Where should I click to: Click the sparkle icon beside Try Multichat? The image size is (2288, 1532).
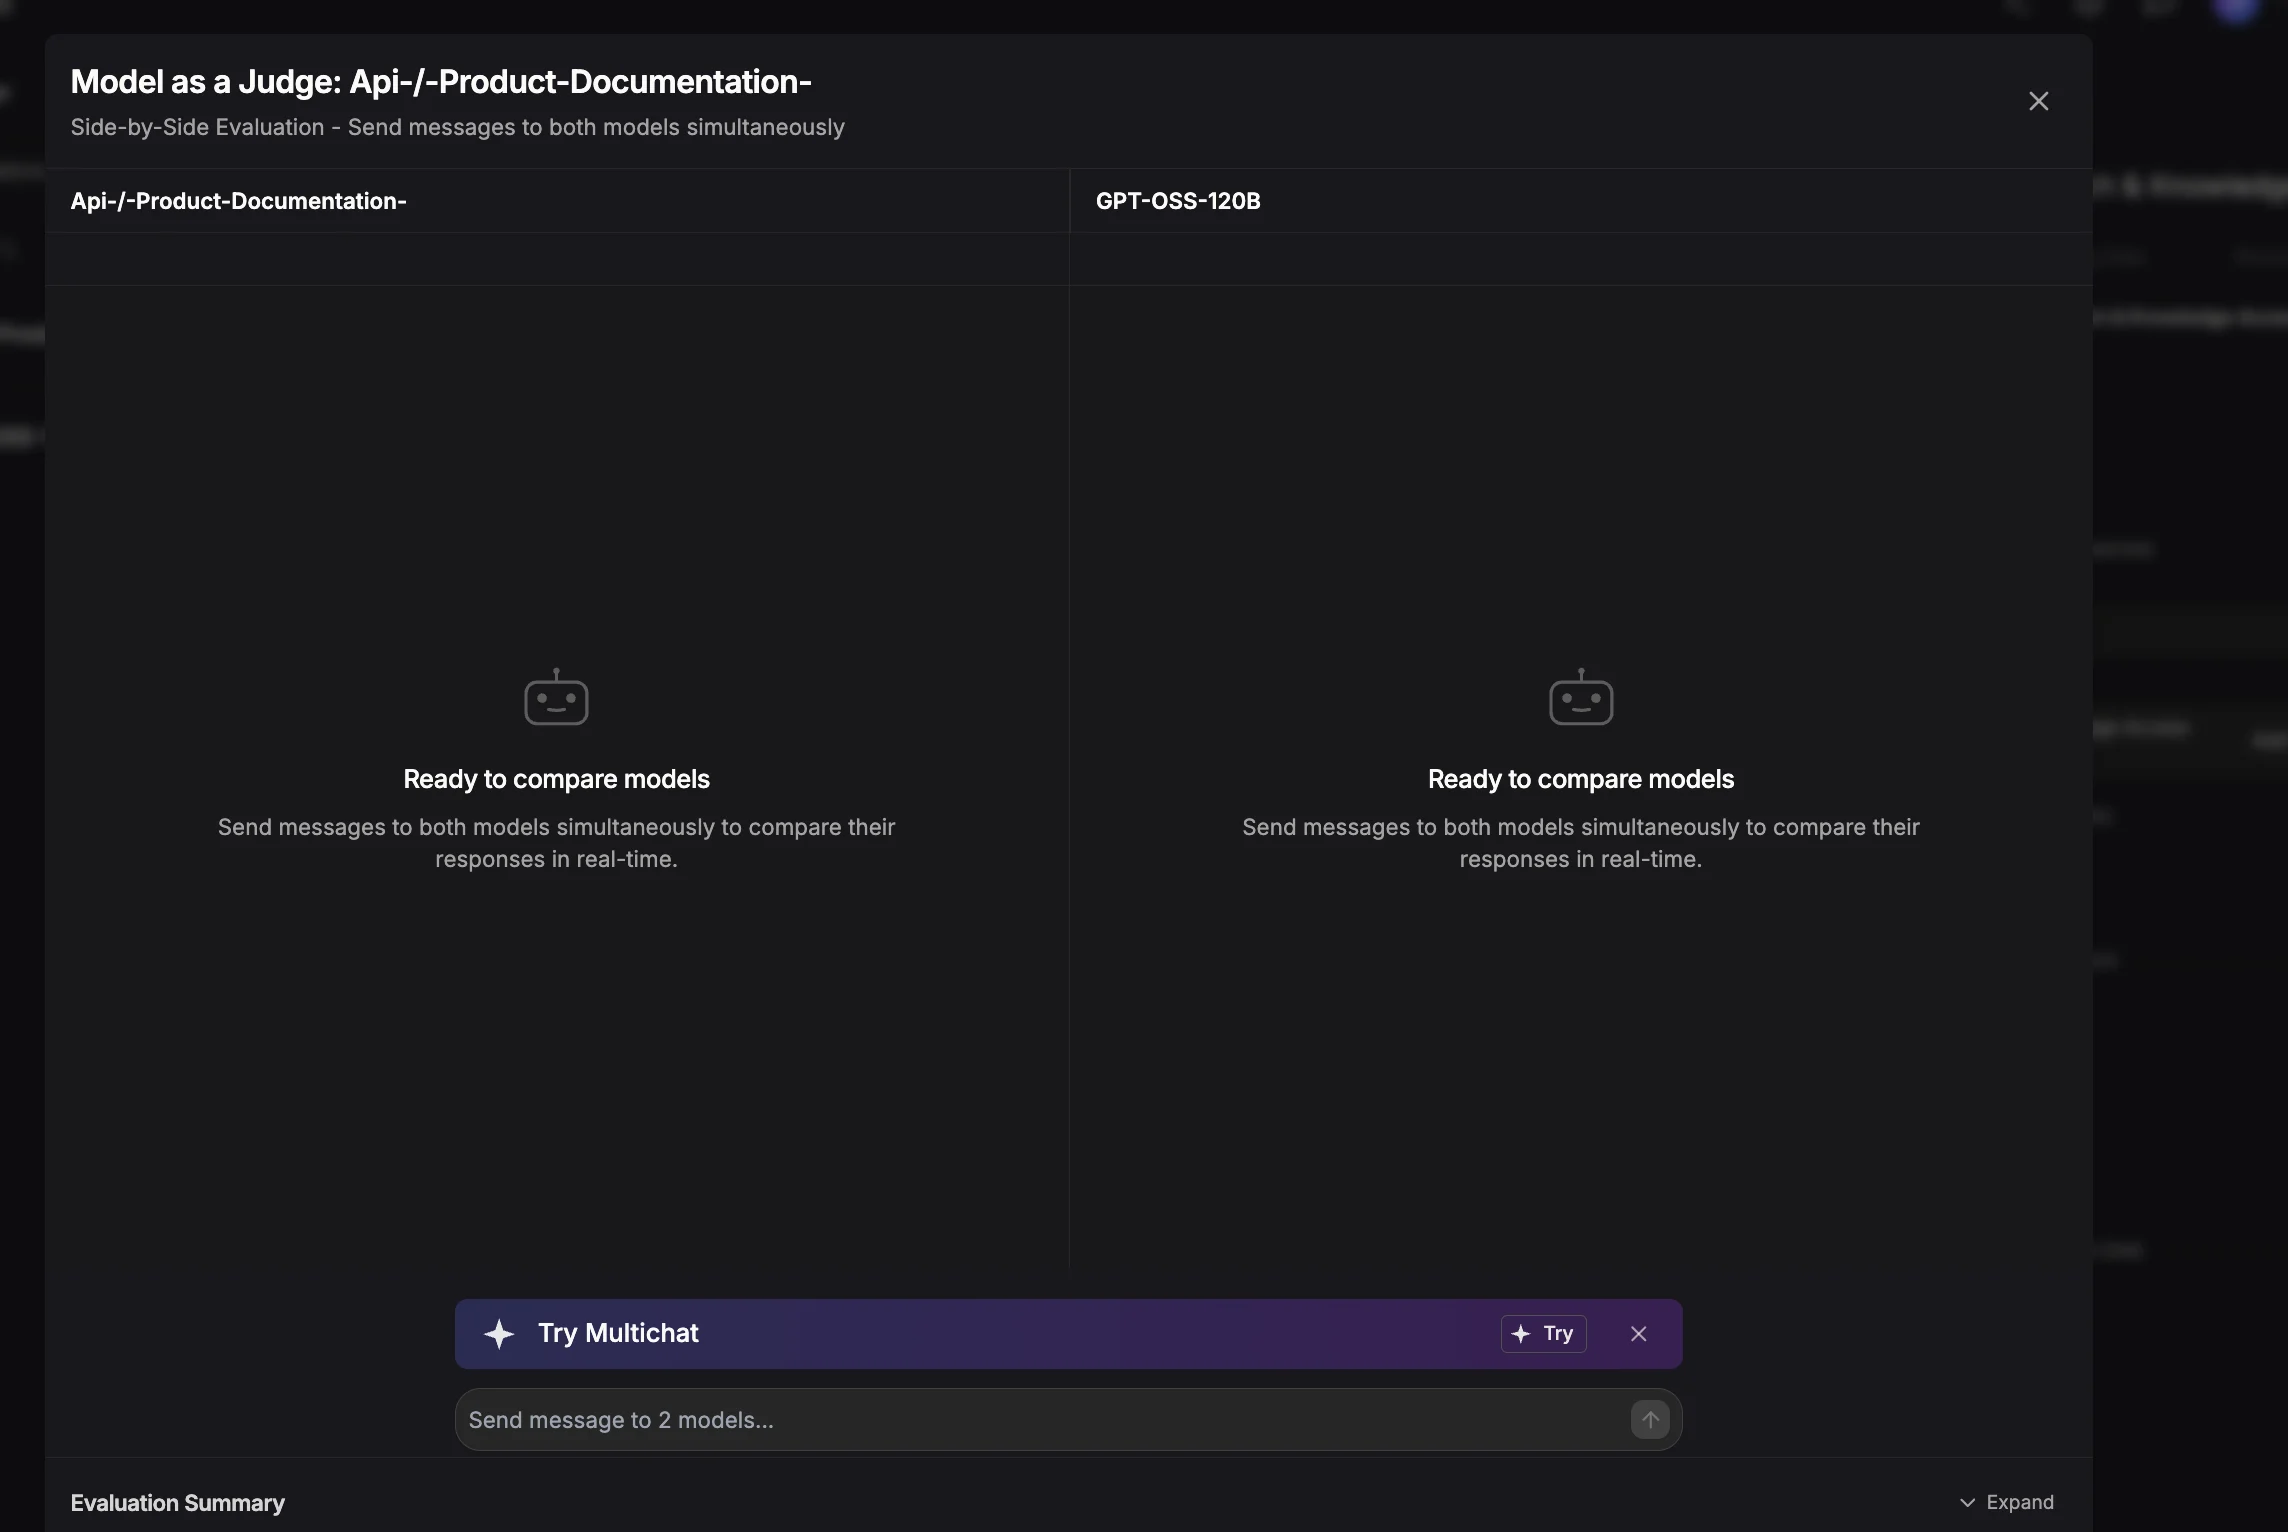pyautogui.click(x=499, y=1333)
